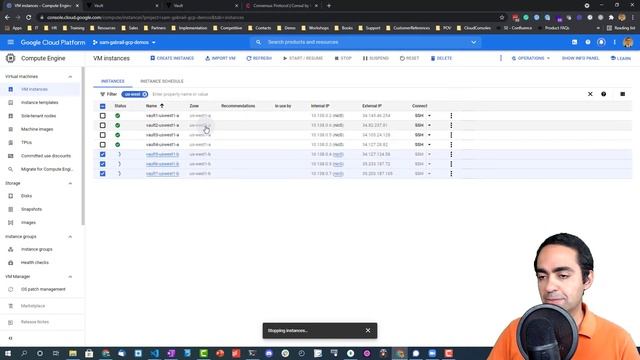Open more actions for the vault7 row
This screenshot has height=360, width=640.
451,173
